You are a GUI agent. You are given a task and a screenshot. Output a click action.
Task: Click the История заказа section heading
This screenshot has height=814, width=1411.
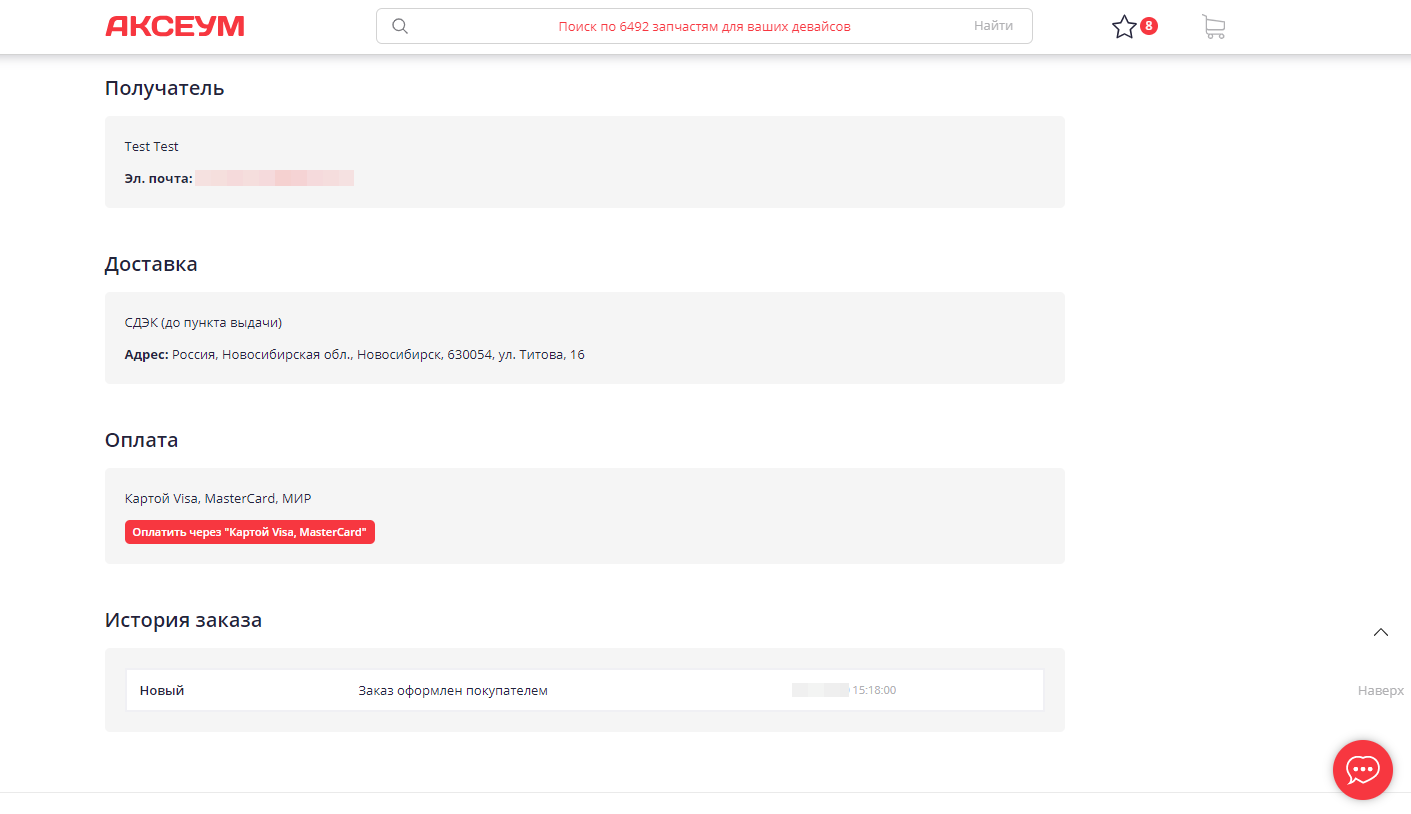(x=183, y=620)
